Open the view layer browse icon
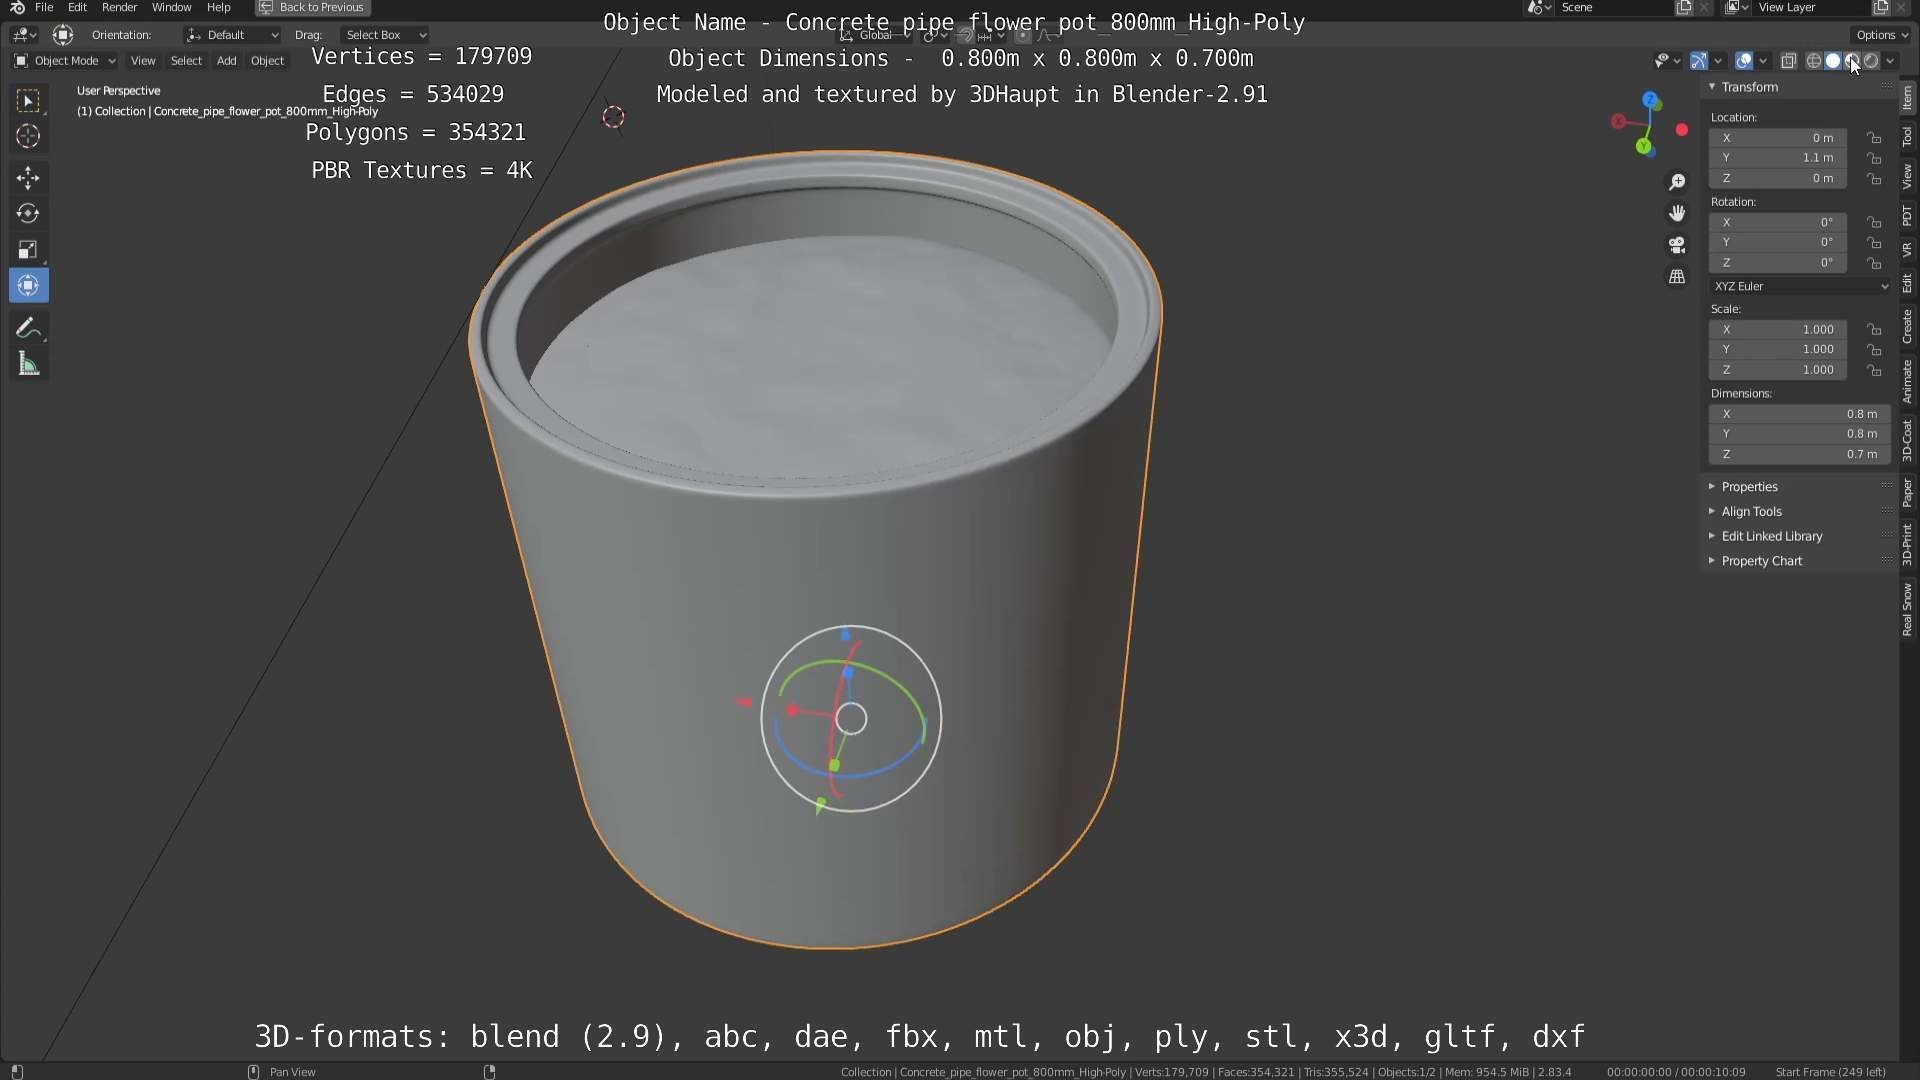This screenshot has width=1920, height=1080. coord(1737,7)
